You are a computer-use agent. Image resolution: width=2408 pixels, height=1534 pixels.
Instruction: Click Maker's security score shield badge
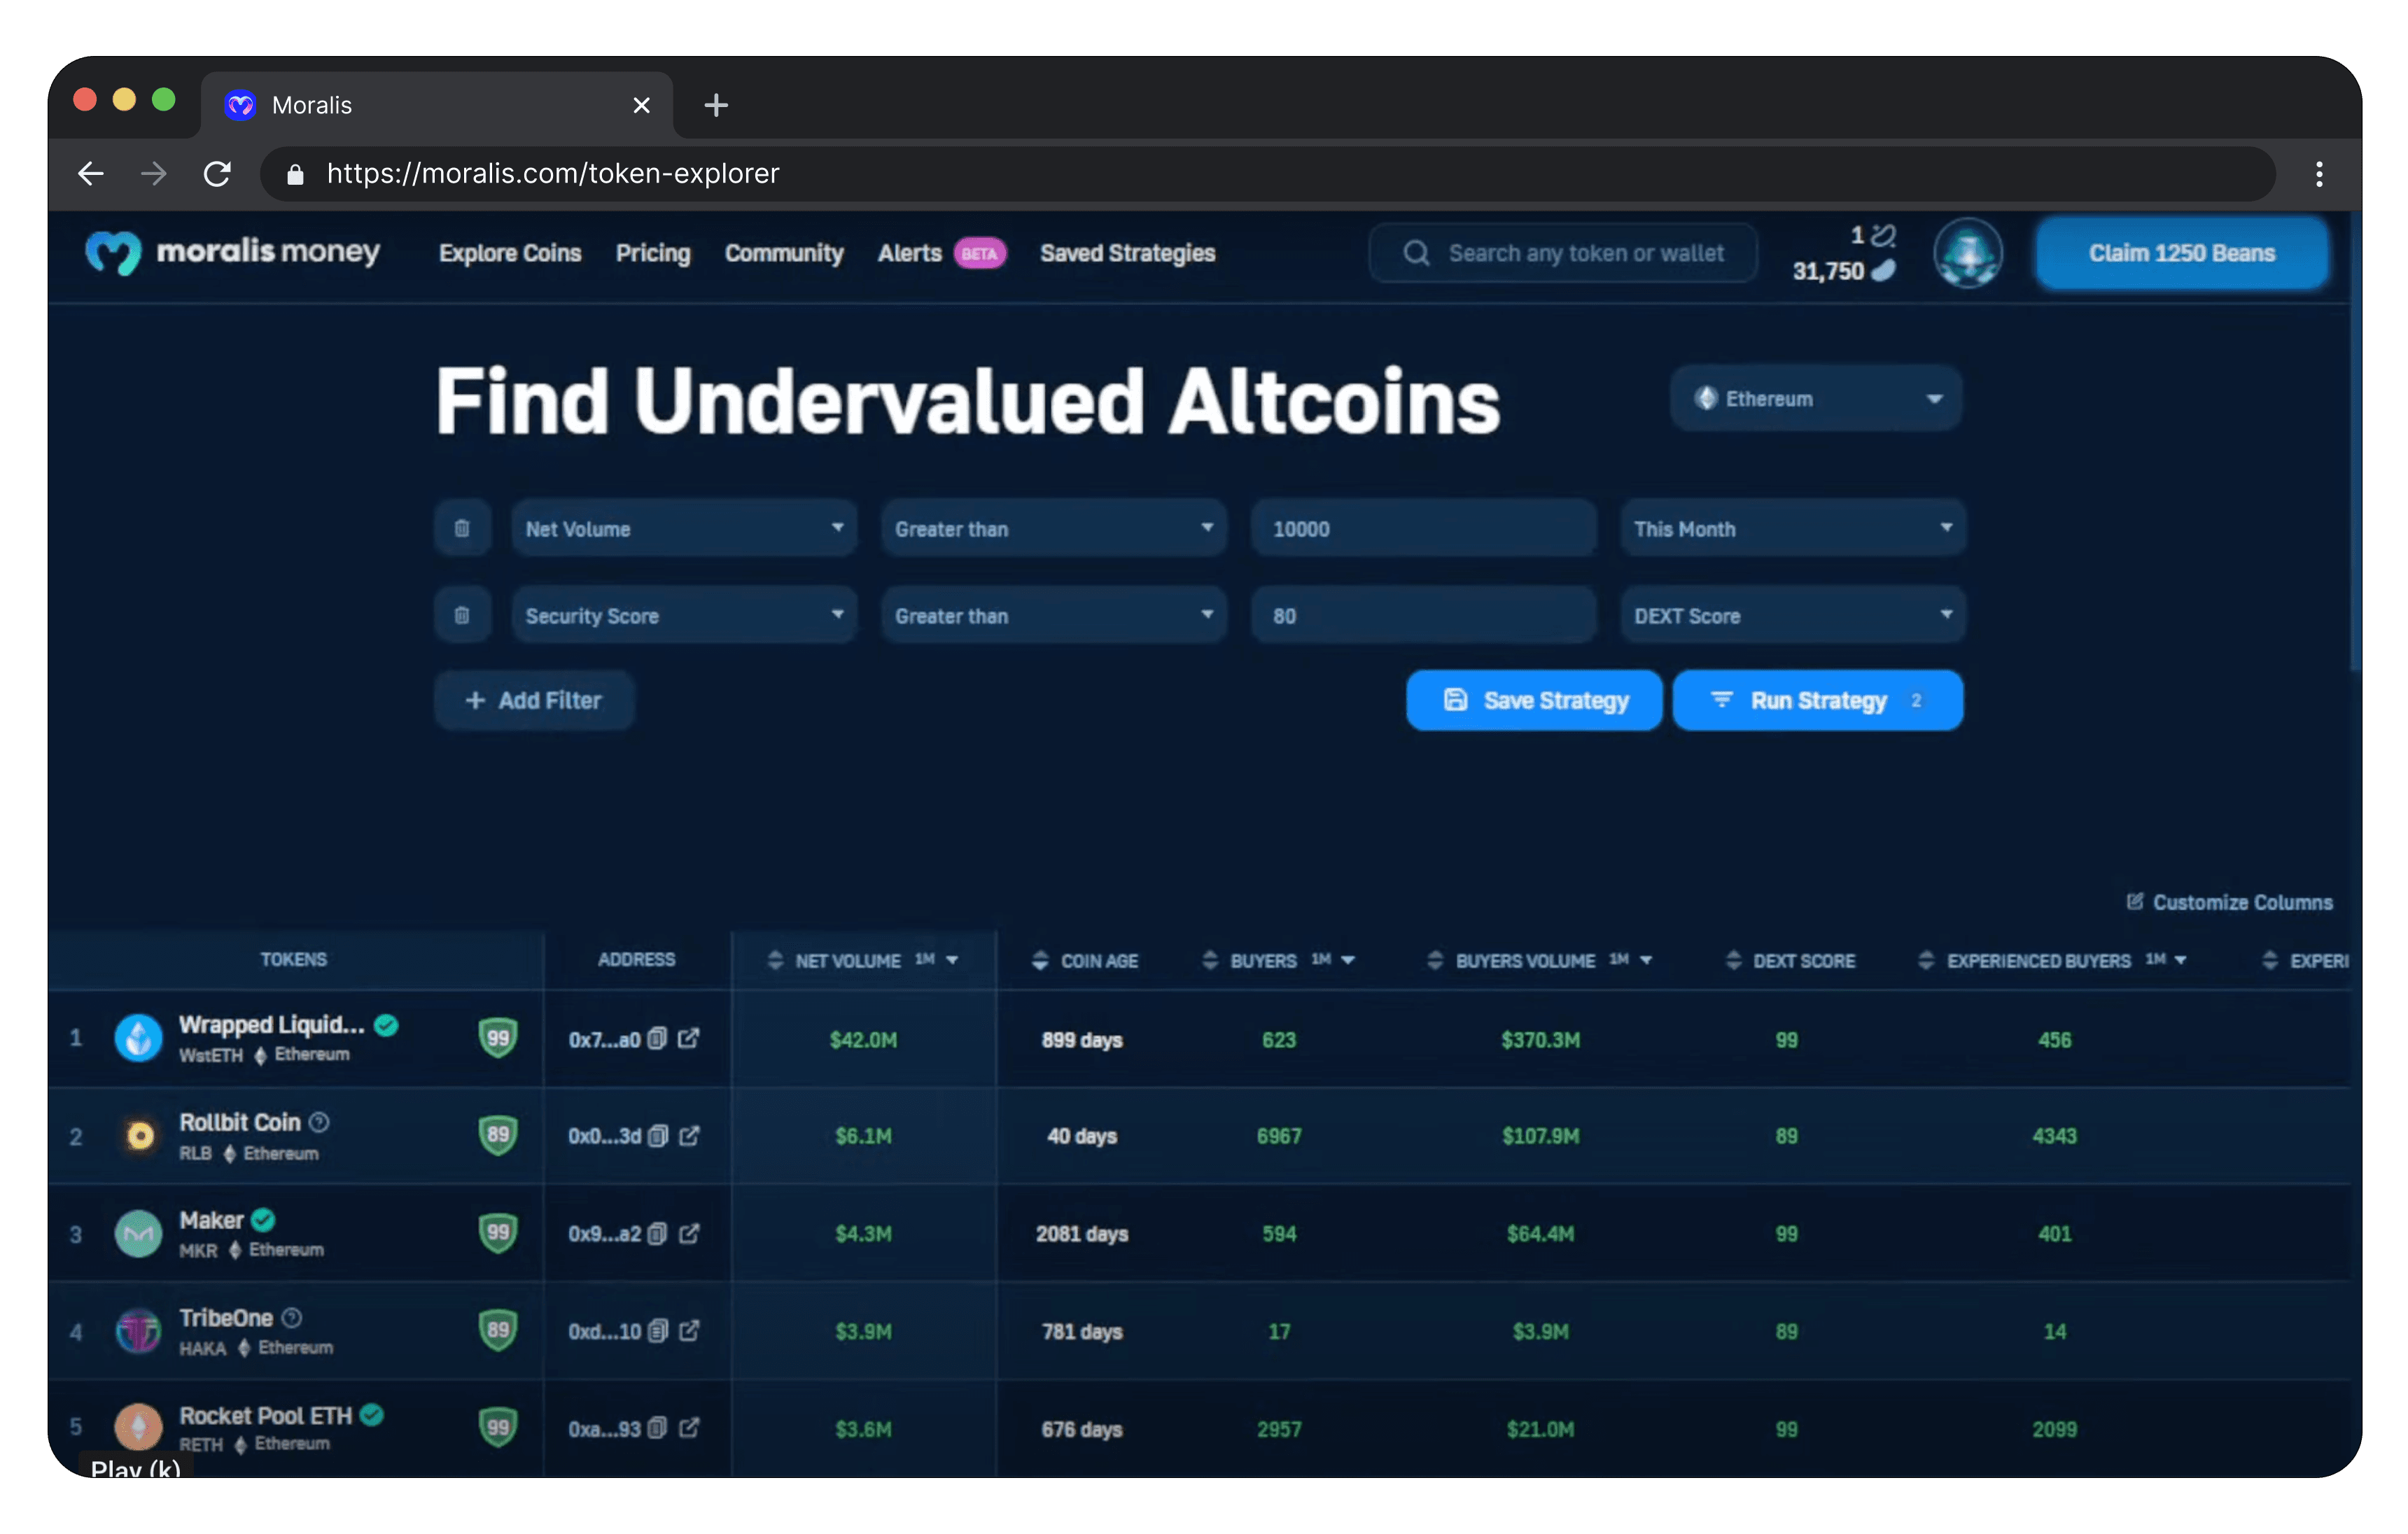(498, 1233)
